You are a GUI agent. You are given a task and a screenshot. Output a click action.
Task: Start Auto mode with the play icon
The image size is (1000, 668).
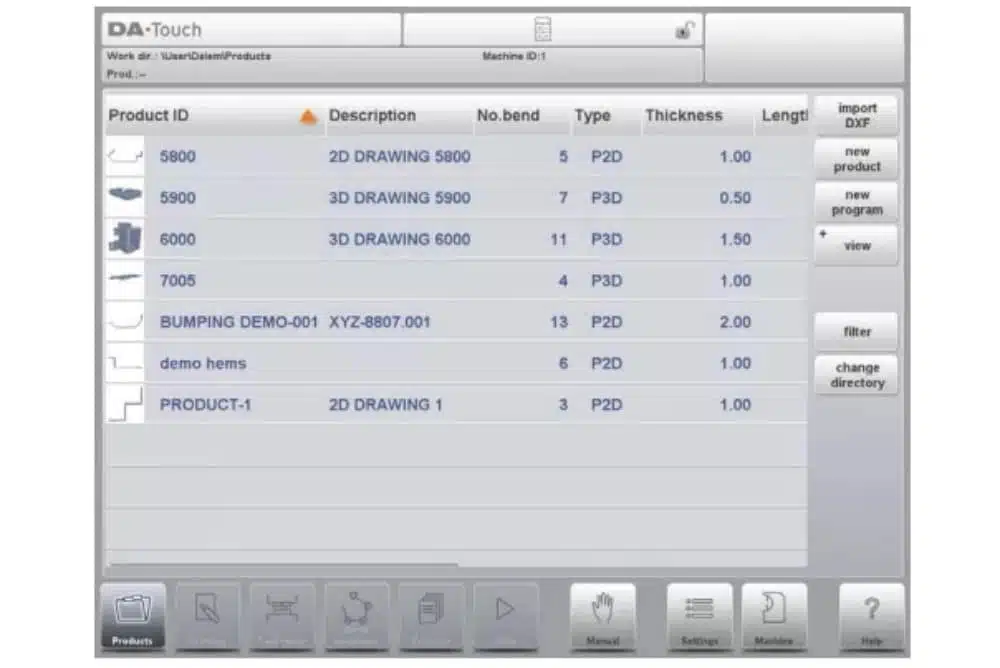pyautogui.click(x=506, y=616)
